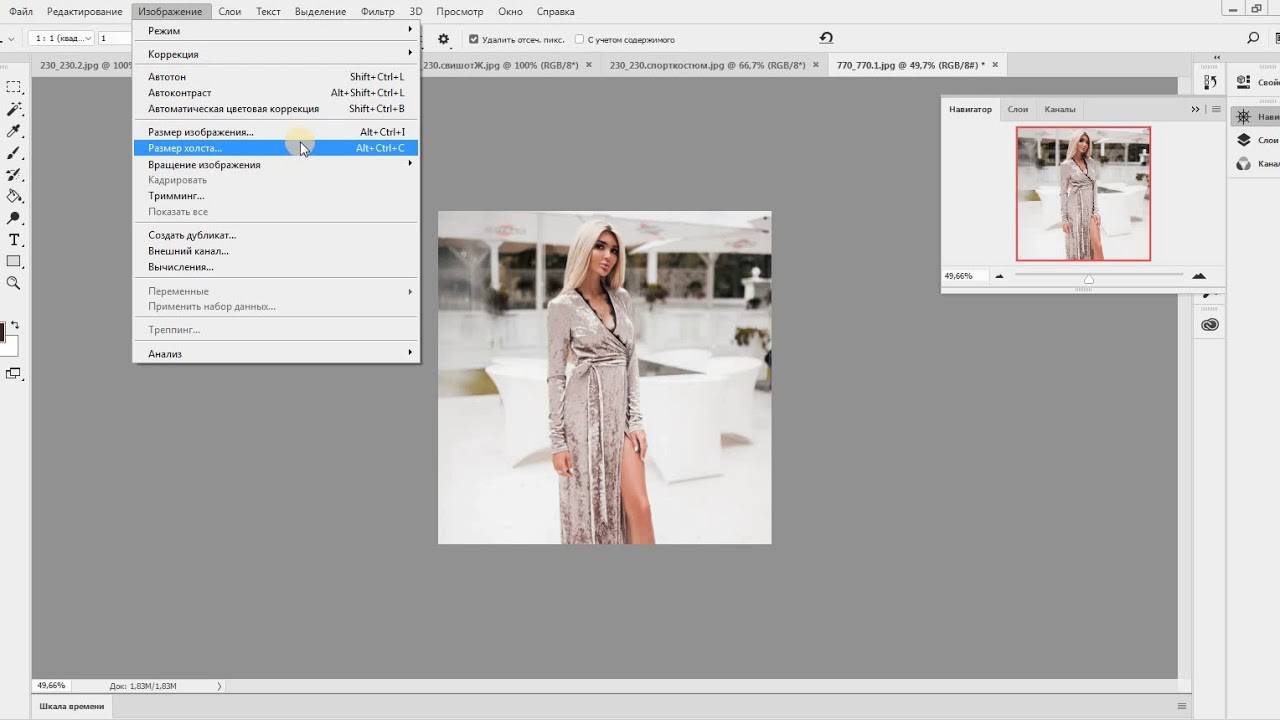
Task: Toggle 'Удалить отсеч. пикс.' checkbox
Action: click(x=474, y=40)
